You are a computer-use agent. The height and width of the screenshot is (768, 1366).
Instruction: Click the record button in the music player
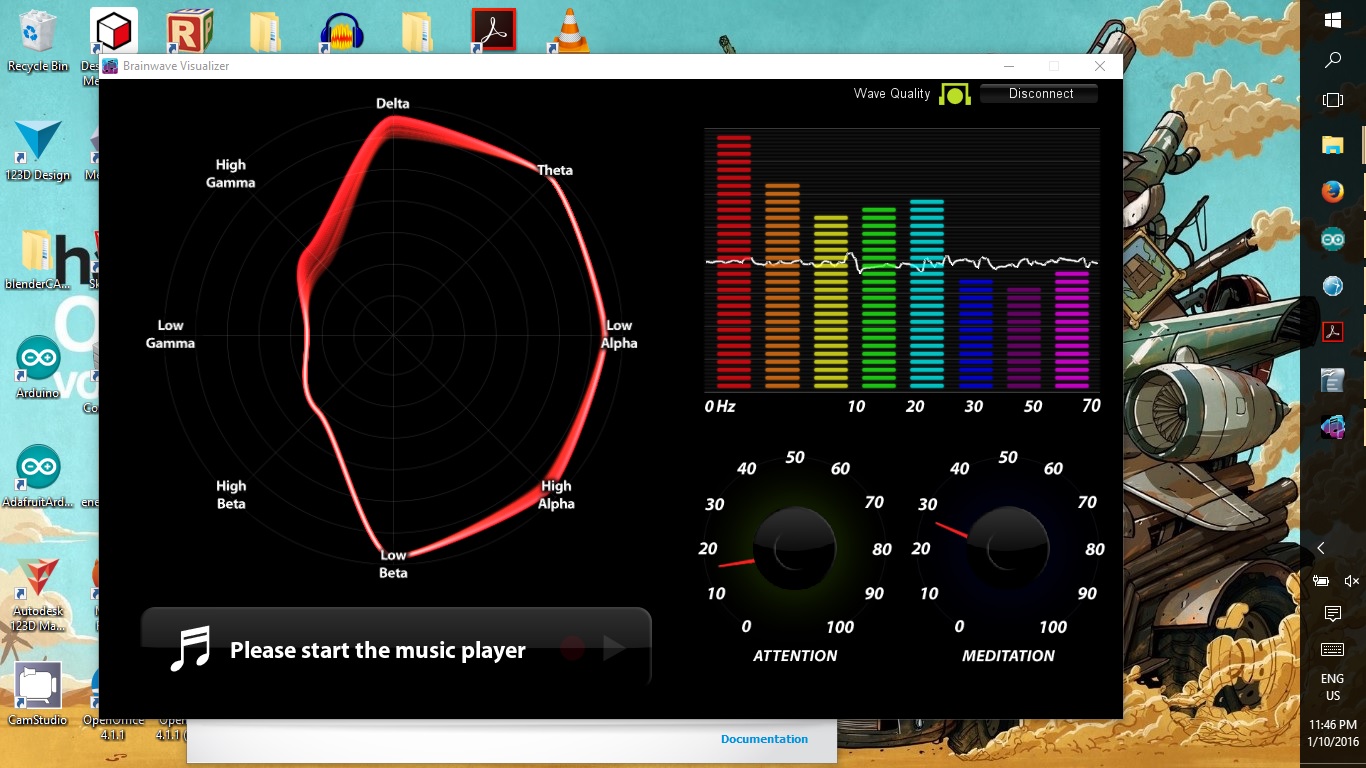[x=573, y=648]
